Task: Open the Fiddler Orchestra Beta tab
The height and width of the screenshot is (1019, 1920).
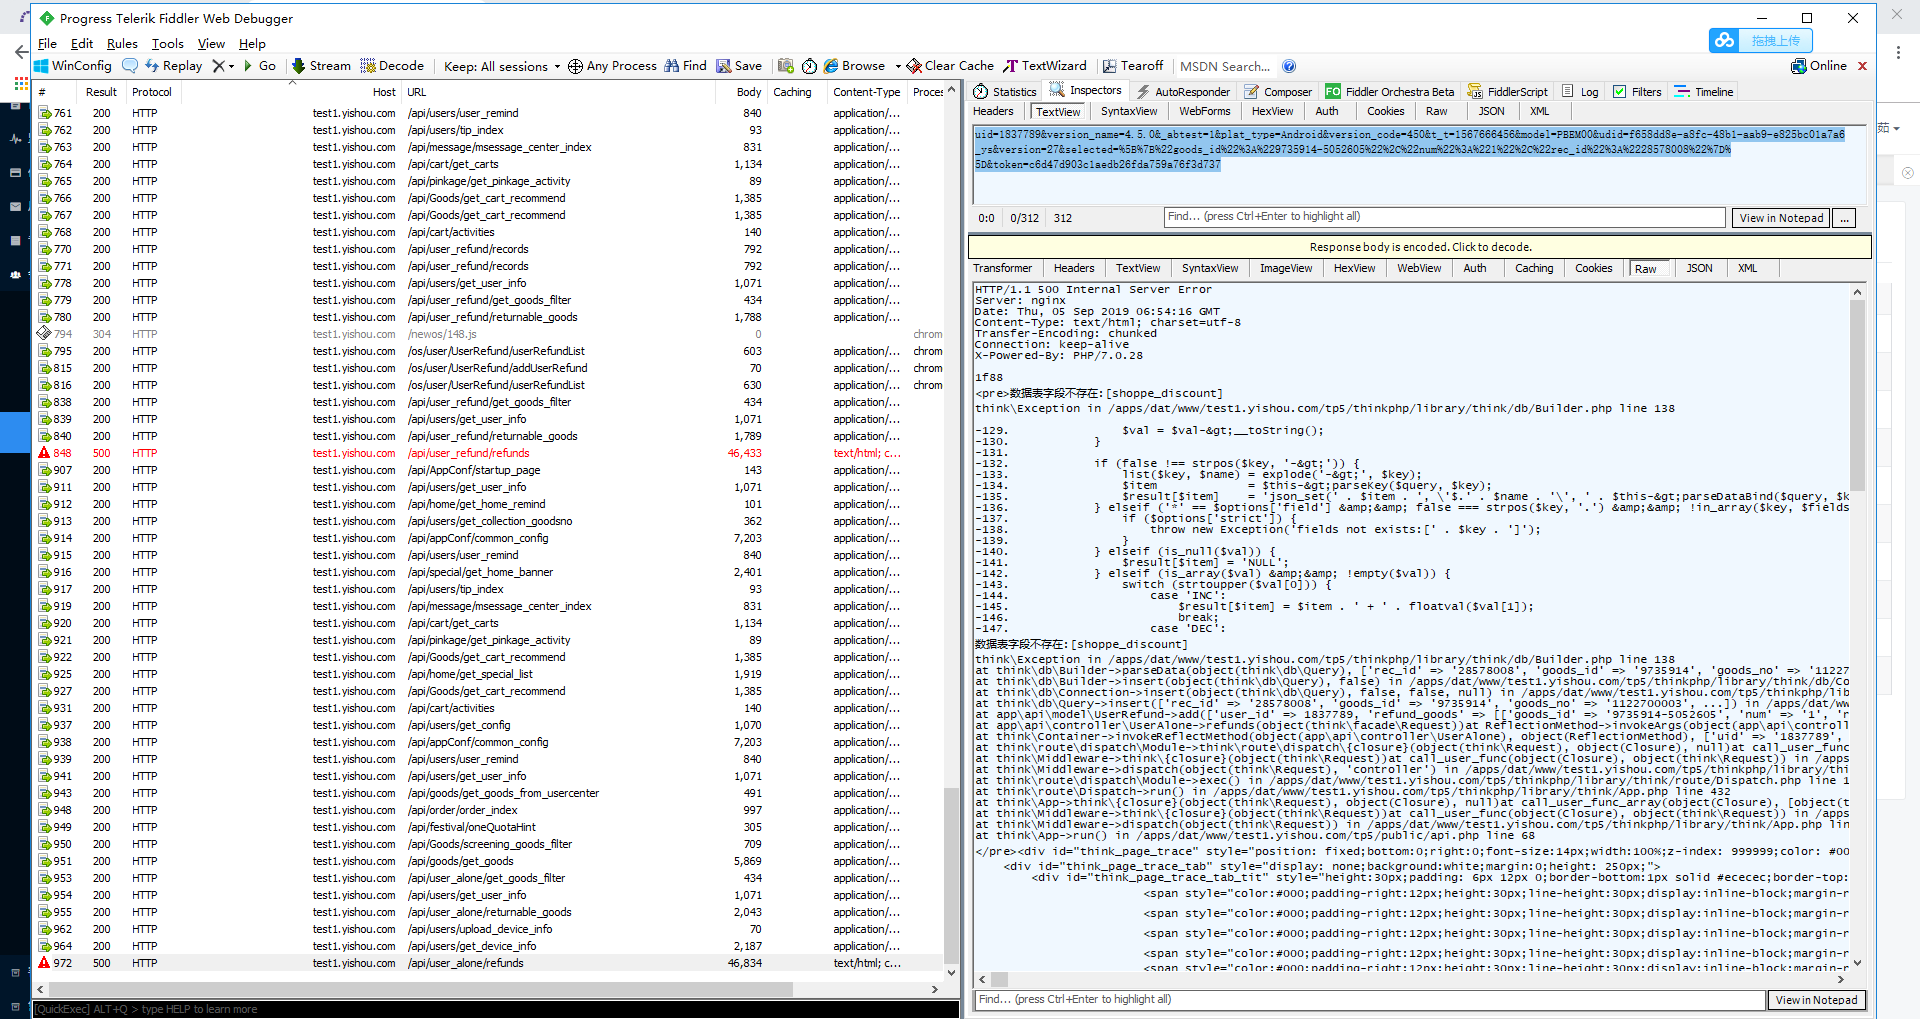Action: point(1390,91)
